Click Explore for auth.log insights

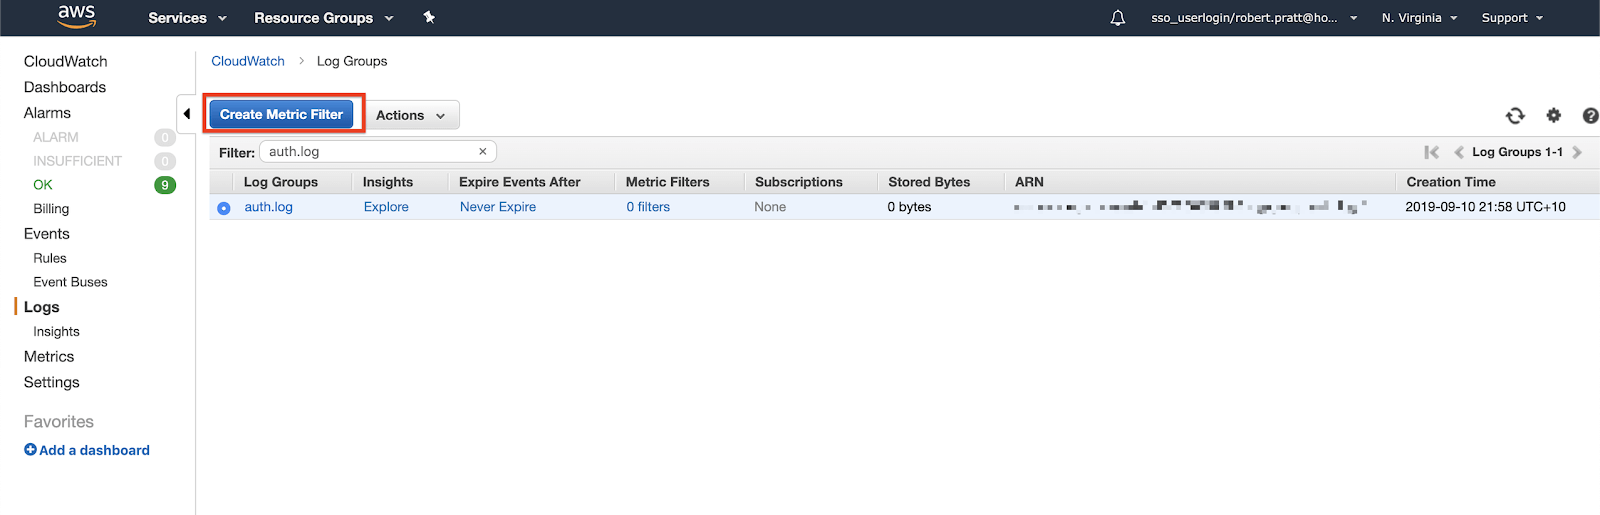386,207
